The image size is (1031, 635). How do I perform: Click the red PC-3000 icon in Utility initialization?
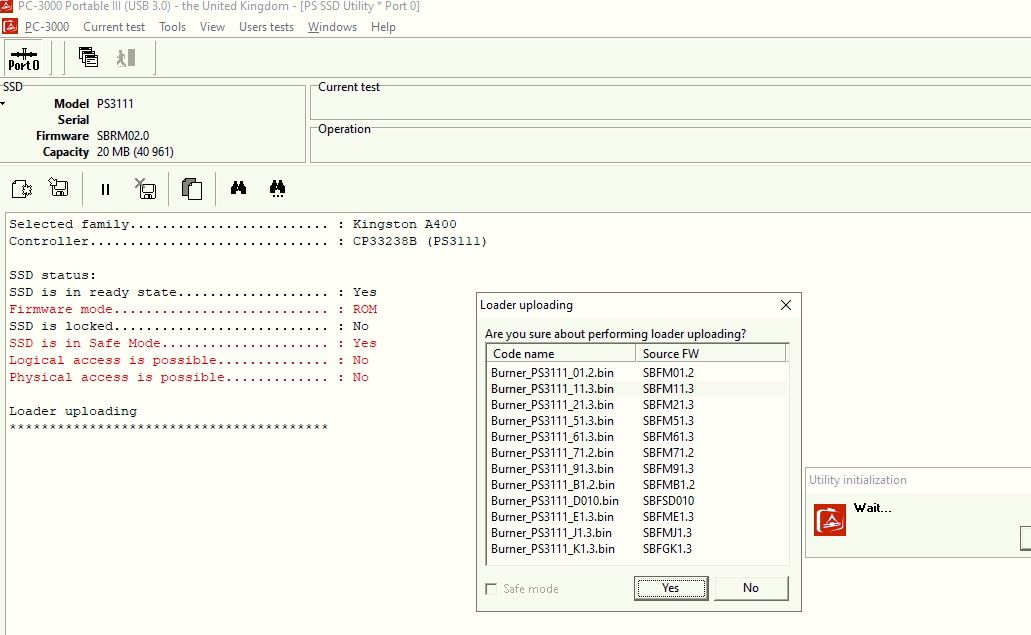tap(830, 520)
